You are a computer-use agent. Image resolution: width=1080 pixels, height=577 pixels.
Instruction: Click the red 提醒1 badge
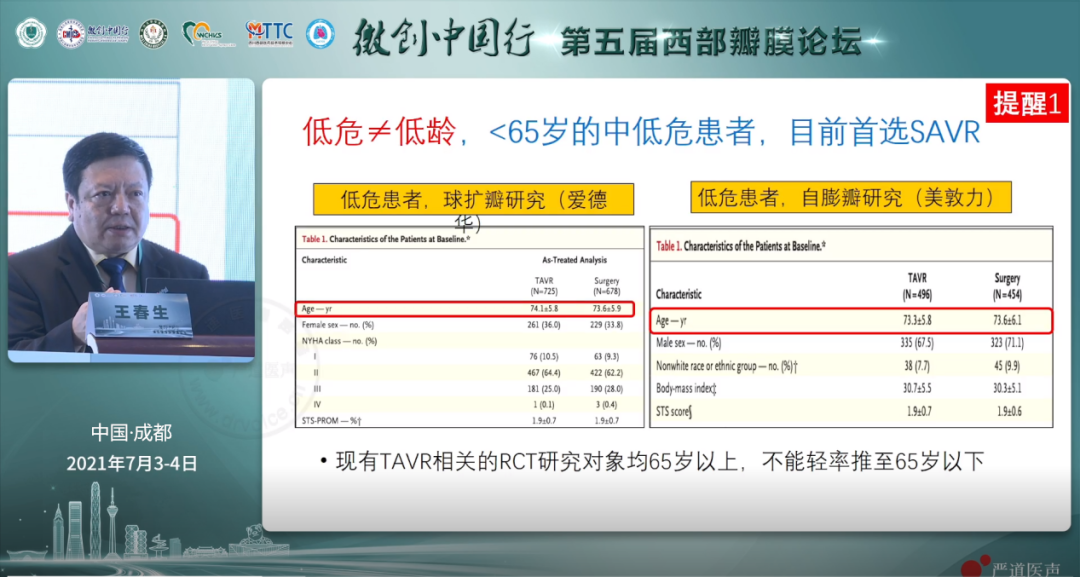click(x=1027, y=103)
